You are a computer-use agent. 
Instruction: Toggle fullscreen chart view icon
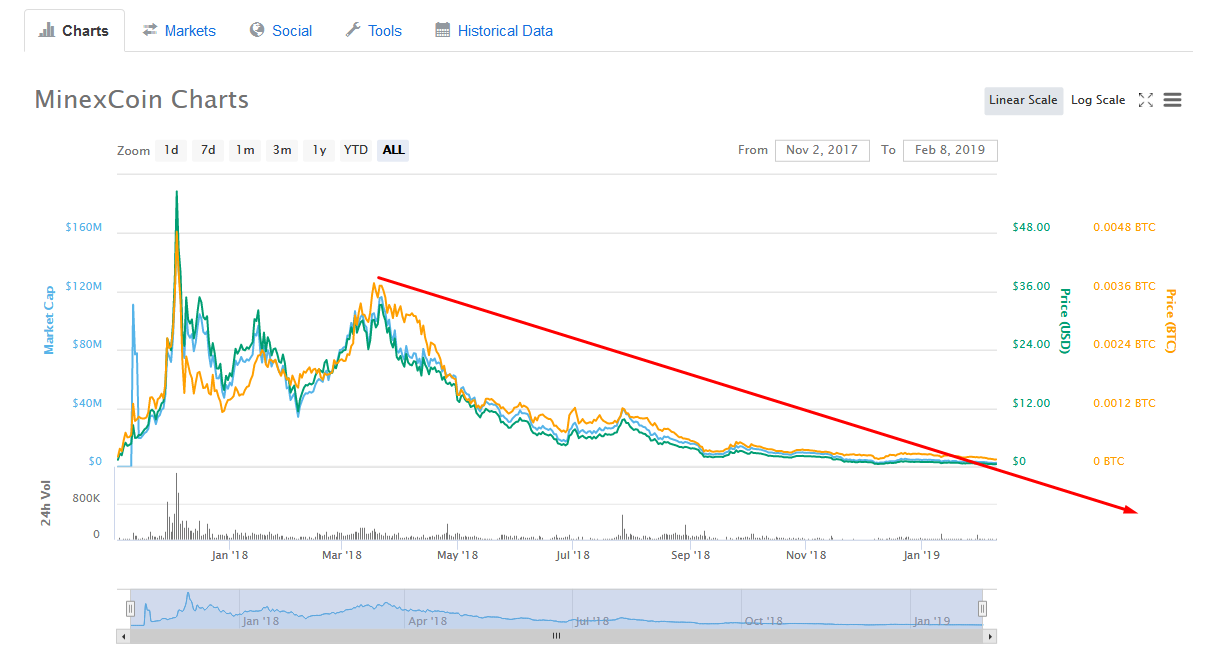[1146, 100]
